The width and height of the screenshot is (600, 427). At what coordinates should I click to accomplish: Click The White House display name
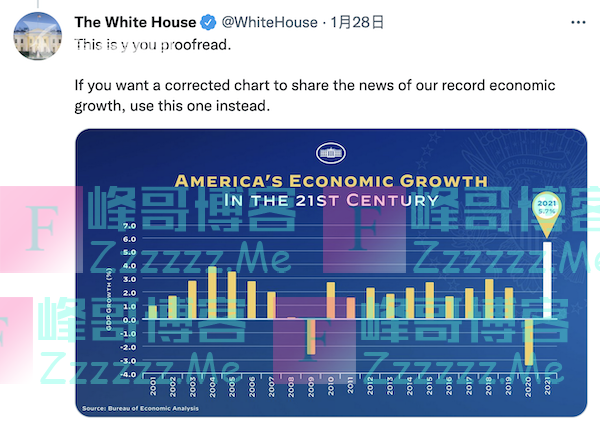click(135, 22)
